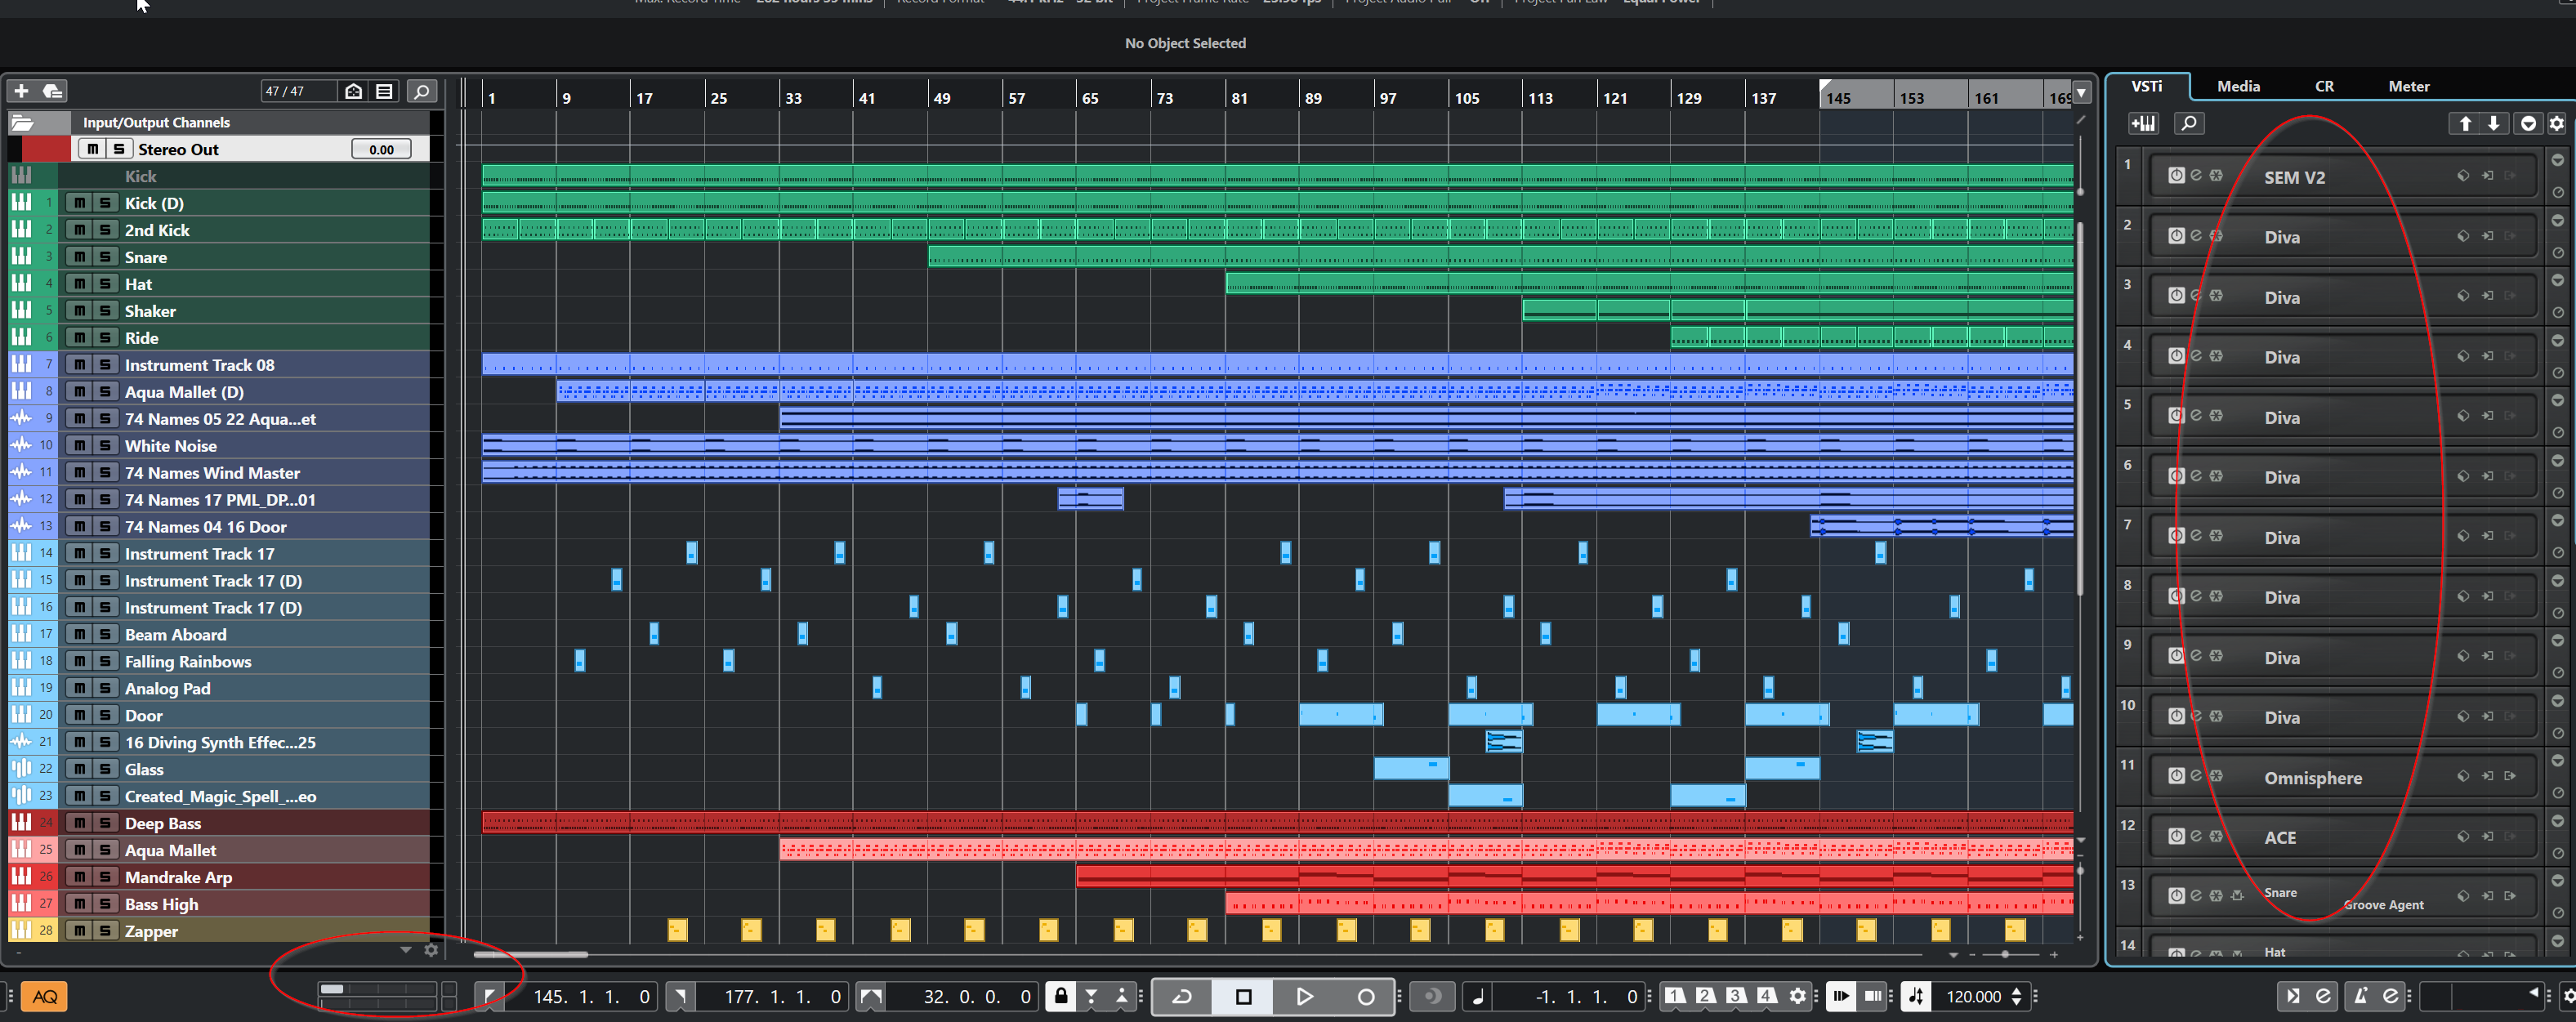The height and width of the screenshot is (1022, 2576).
Task: Open Find Tracks search in track list
Action: point(422,91)
